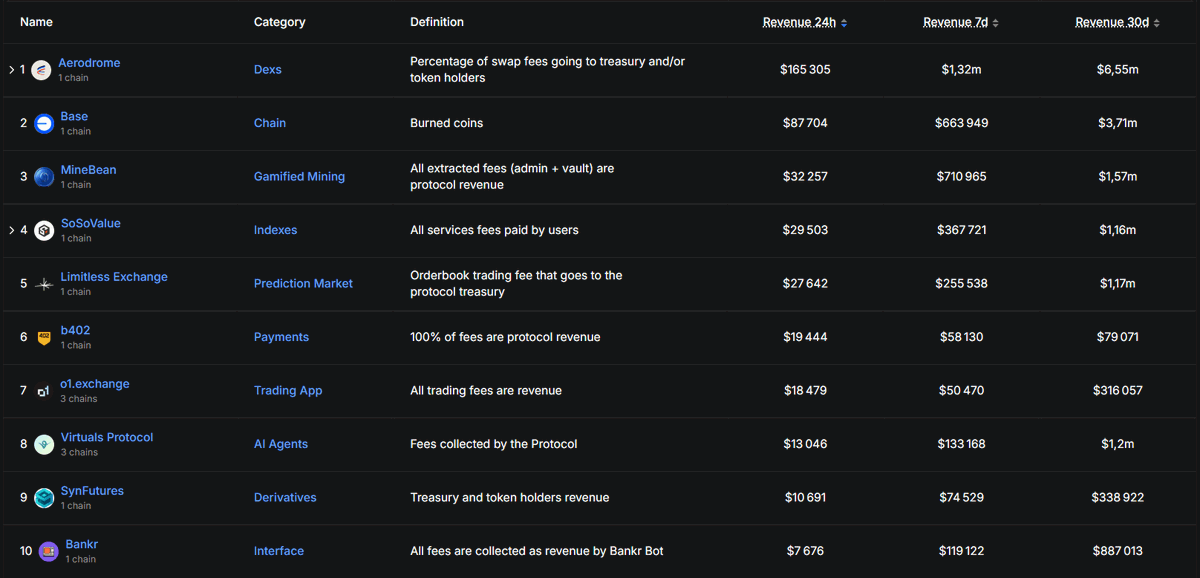Click '100% of fees are protocol revenue' text
This screenshot has height=578, width=1200.
click(x=505, y=337)
